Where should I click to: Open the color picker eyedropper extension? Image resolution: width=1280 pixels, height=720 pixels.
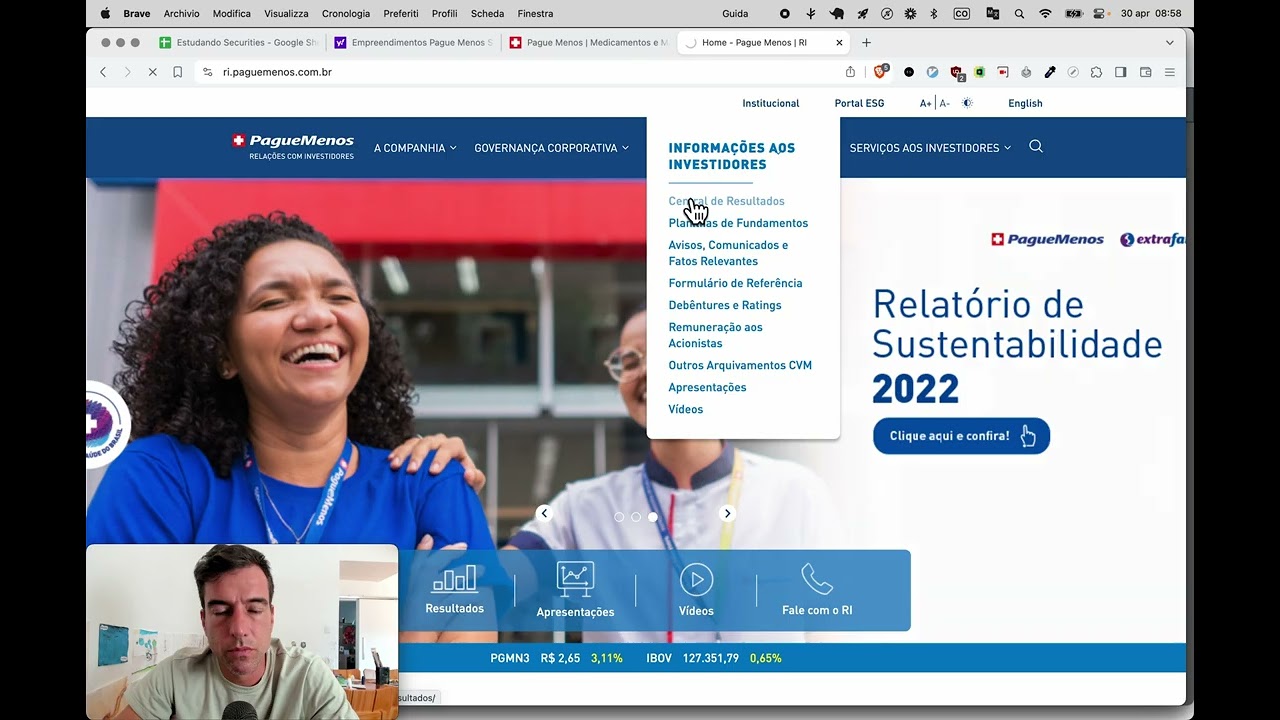(x=1050, y=72)
